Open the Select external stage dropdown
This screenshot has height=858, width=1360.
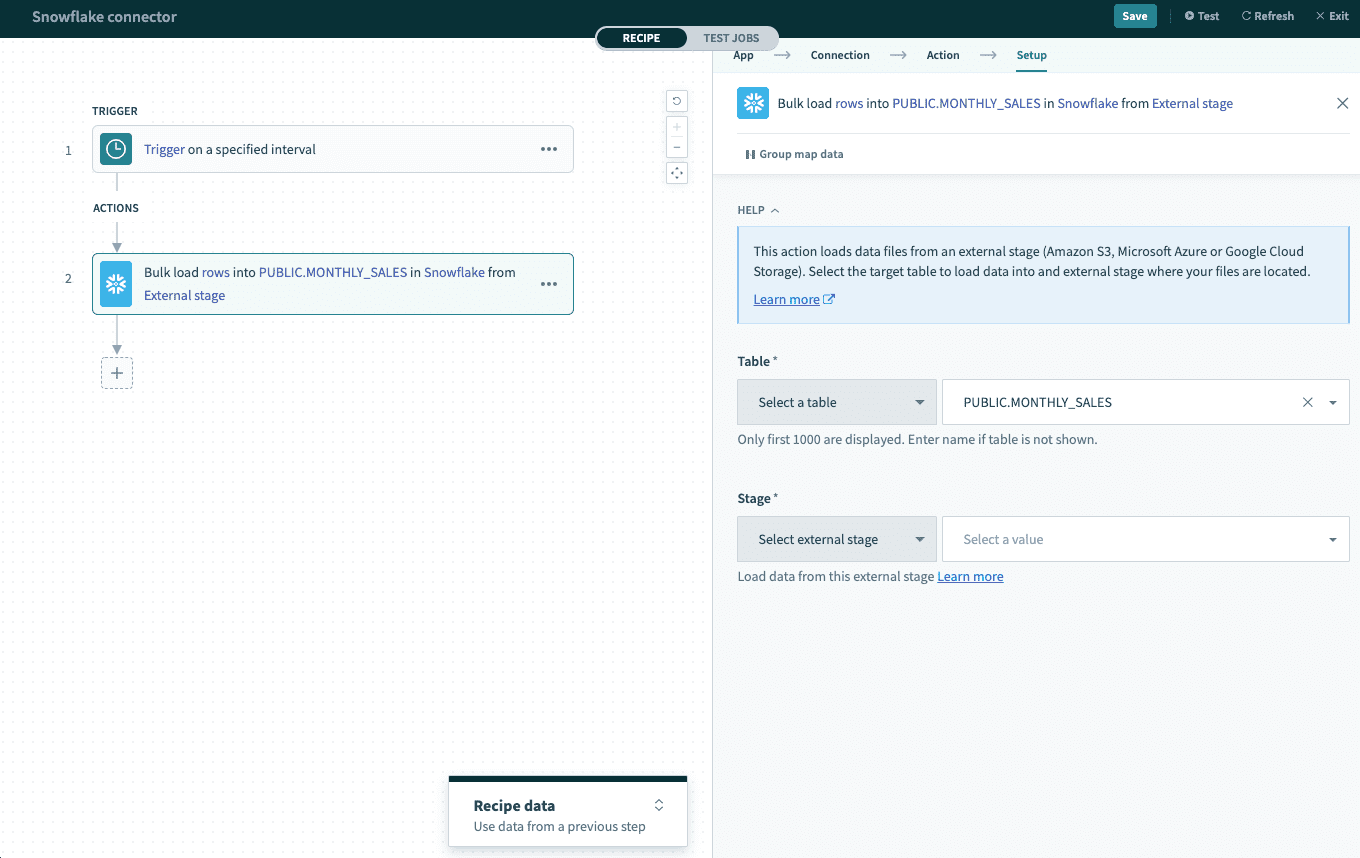[836, 538]
